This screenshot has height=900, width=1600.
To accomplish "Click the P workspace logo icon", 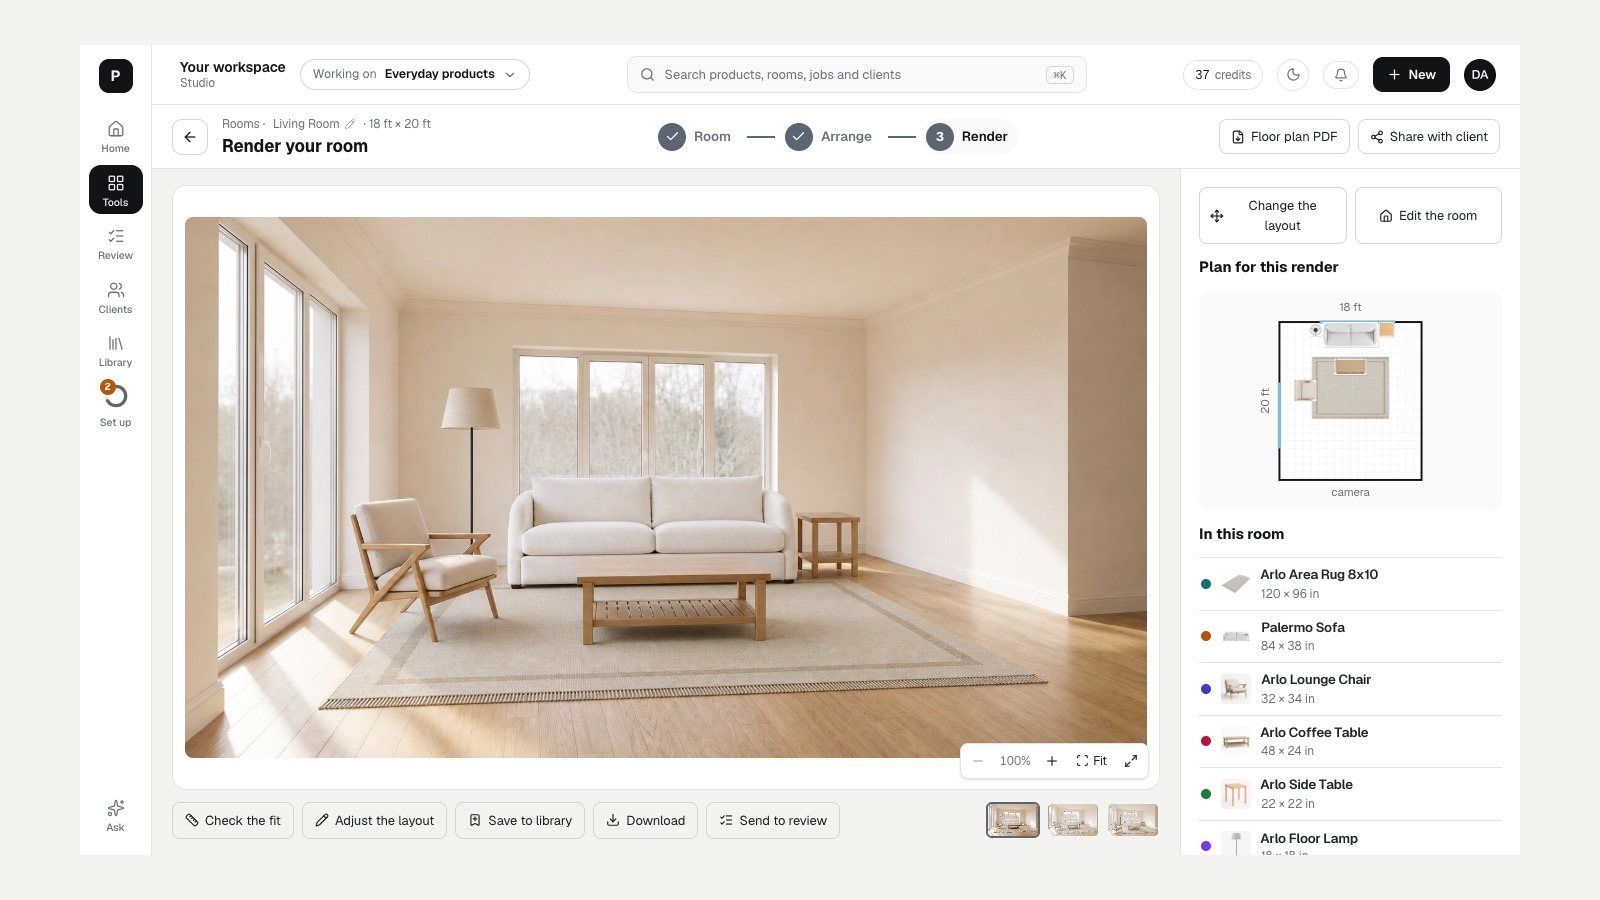I will tap(116, 76).
